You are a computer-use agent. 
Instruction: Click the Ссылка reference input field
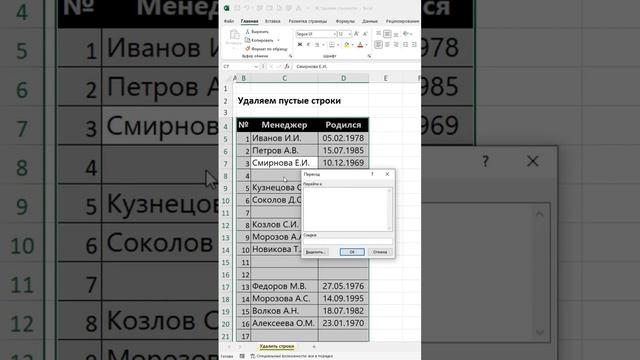click(348, 242)
